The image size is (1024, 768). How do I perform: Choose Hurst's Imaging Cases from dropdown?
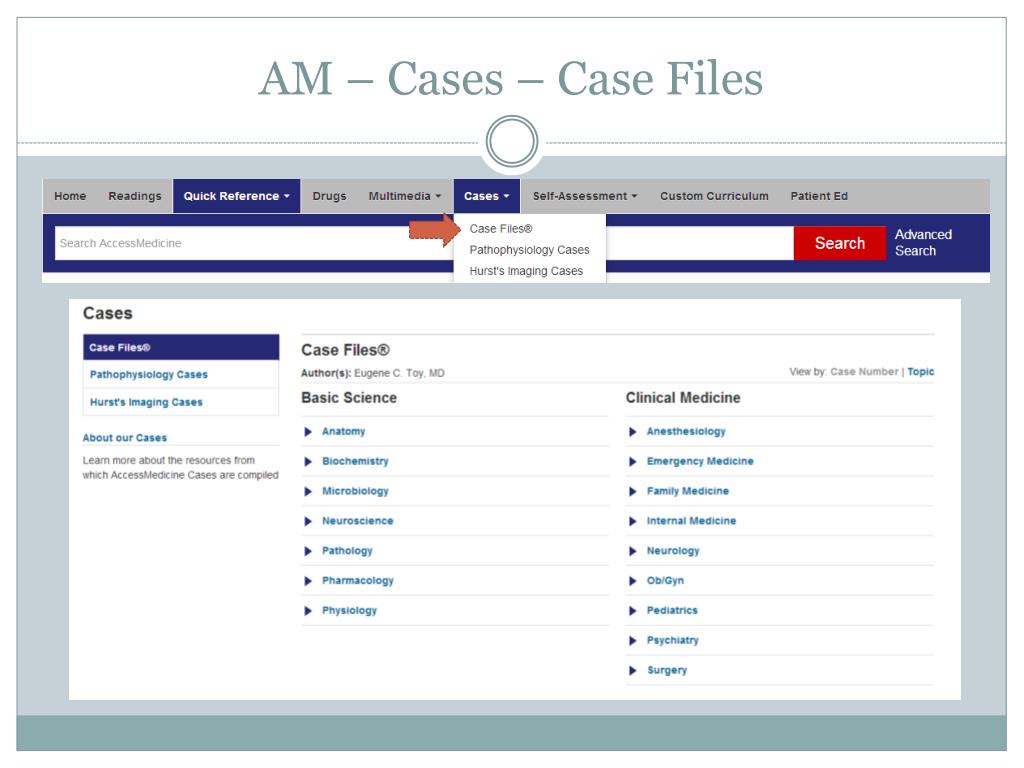pos(526,271)
